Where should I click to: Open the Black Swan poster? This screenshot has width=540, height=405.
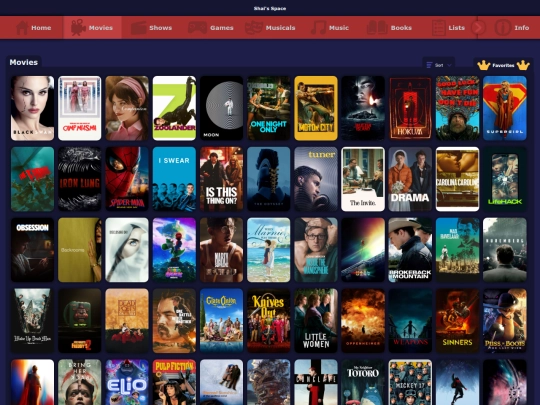[32, 108]
